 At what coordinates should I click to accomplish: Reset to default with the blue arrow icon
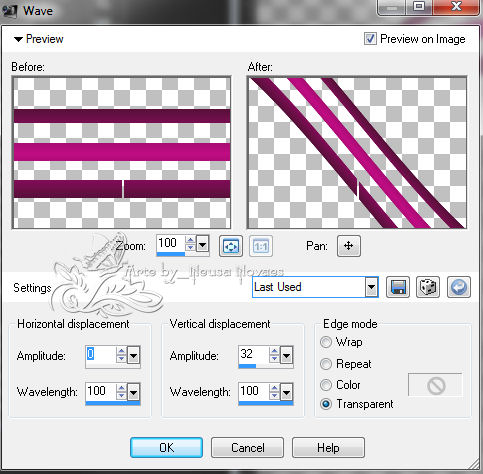point(459,287)
